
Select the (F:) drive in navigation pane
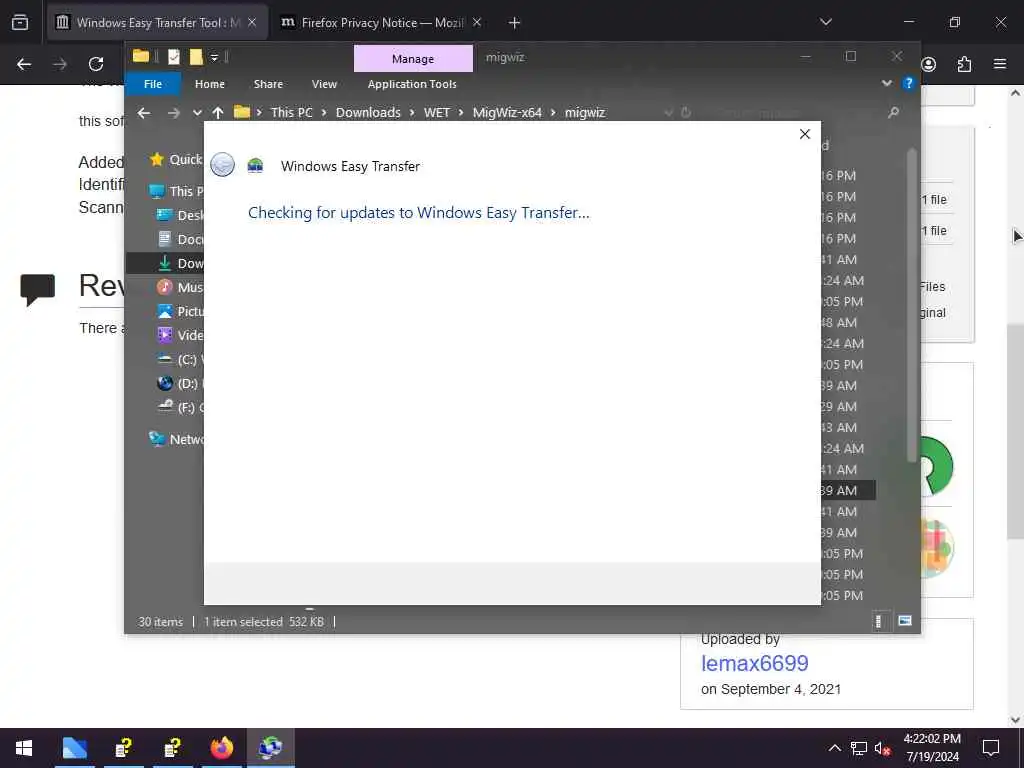pos(180,408)
